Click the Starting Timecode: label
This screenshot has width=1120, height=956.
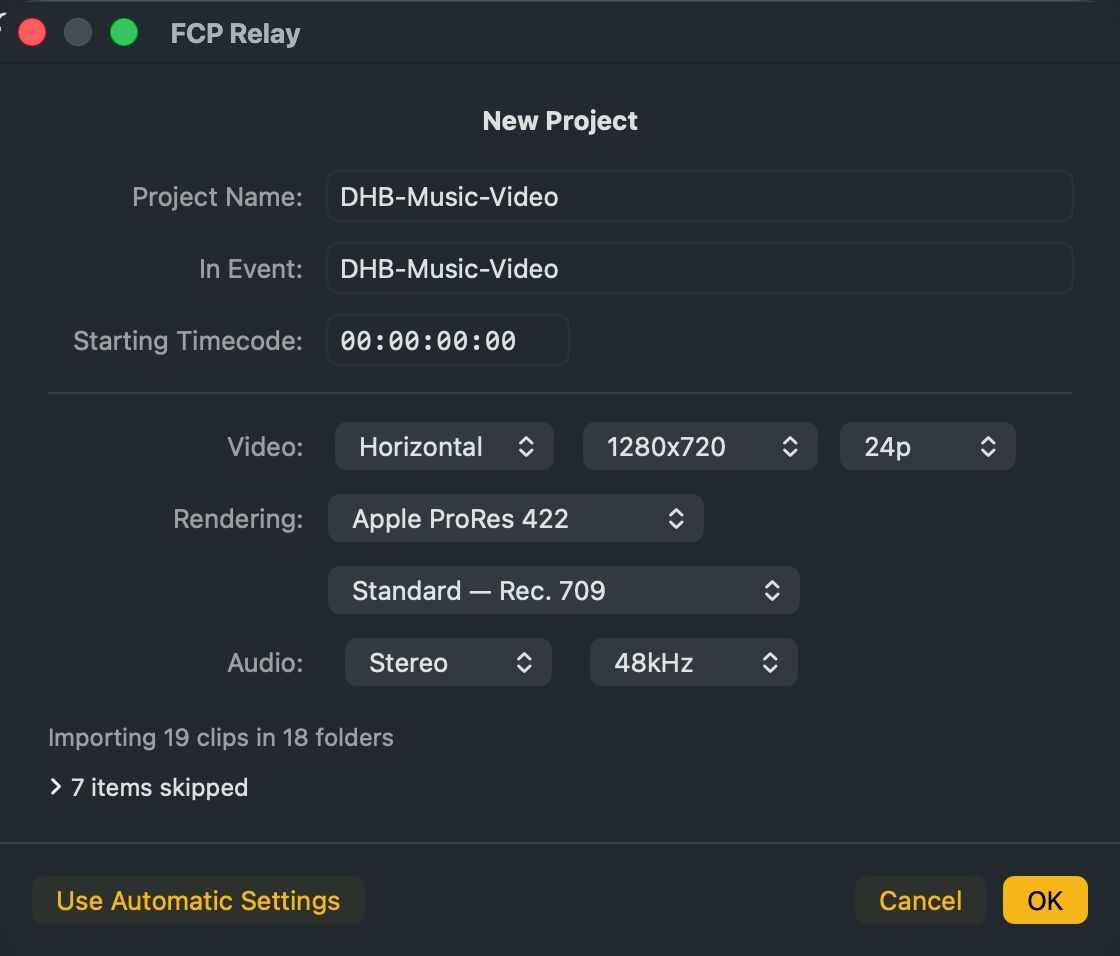[x=188, y=341]
